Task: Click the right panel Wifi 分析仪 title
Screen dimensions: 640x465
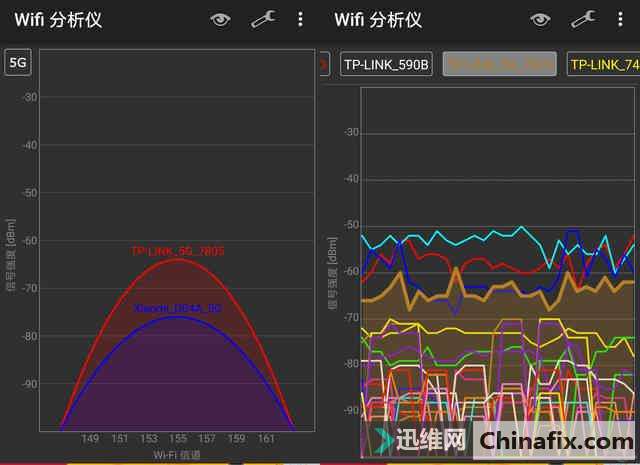Action: coord(378,20)
